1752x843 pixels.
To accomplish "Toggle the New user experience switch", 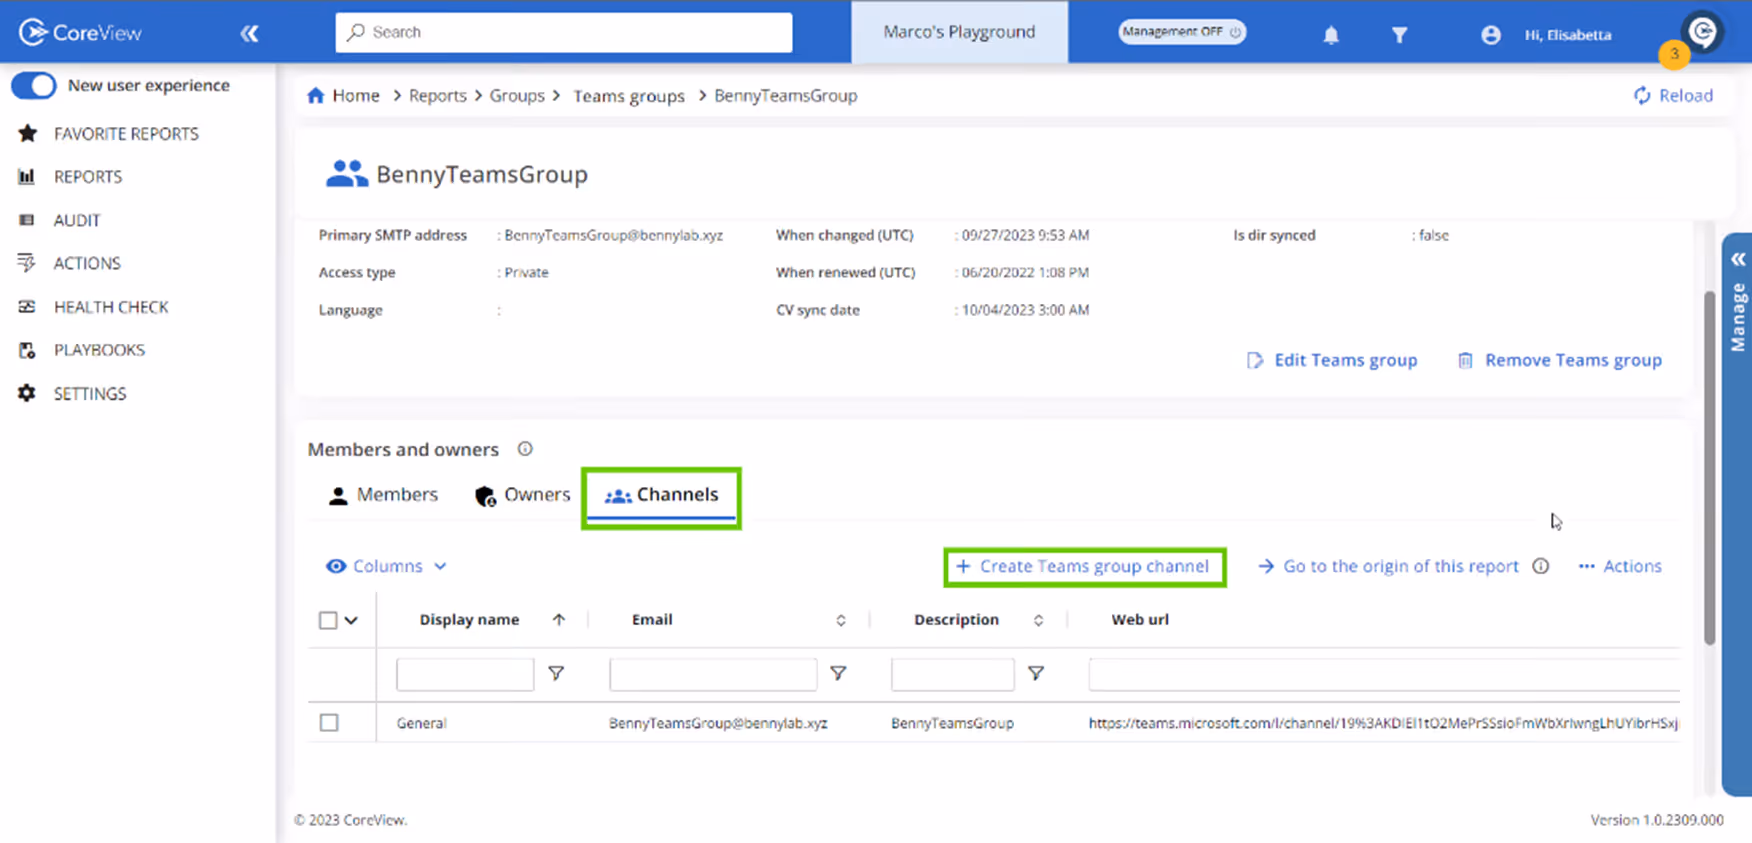I will tap(34, 85).
